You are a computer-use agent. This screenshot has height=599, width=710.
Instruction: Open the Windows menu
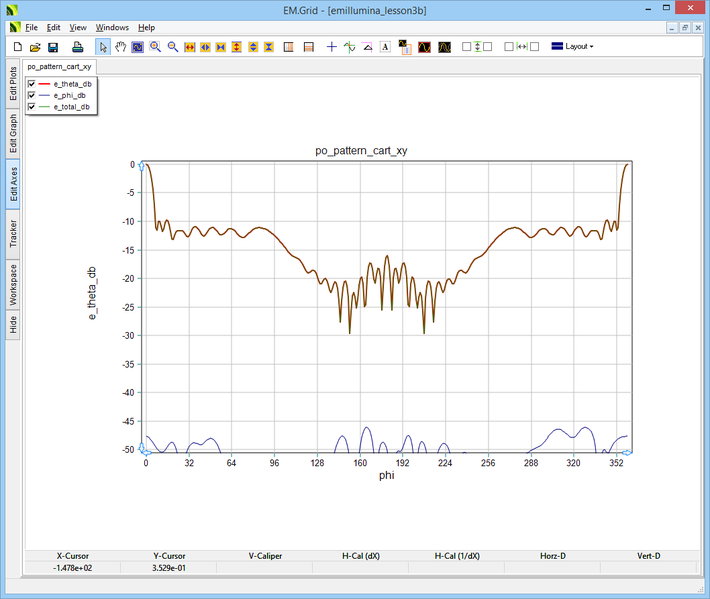(112, 27)
